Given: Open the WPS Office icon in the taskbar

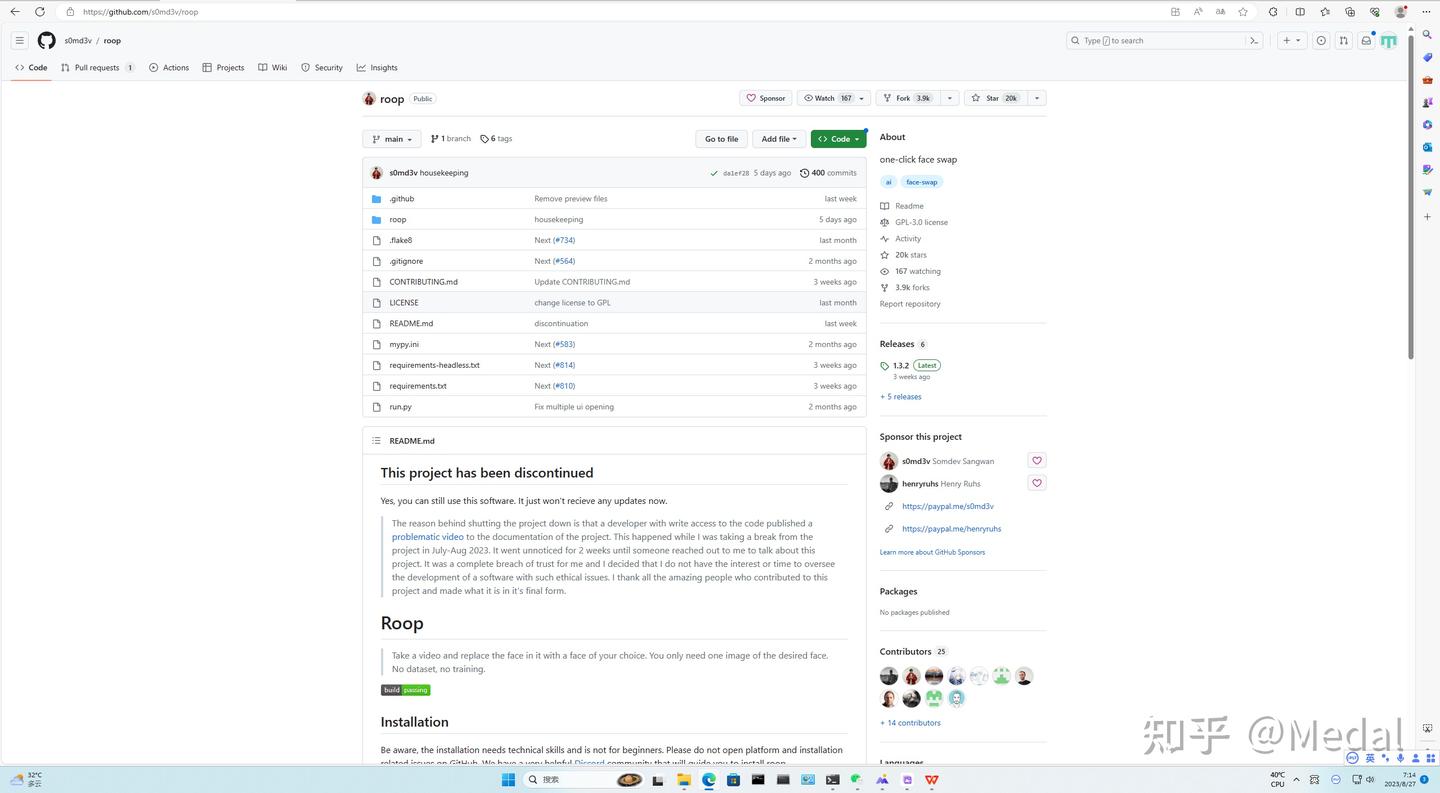Looking at the screenshot, I should click(932, 780).
